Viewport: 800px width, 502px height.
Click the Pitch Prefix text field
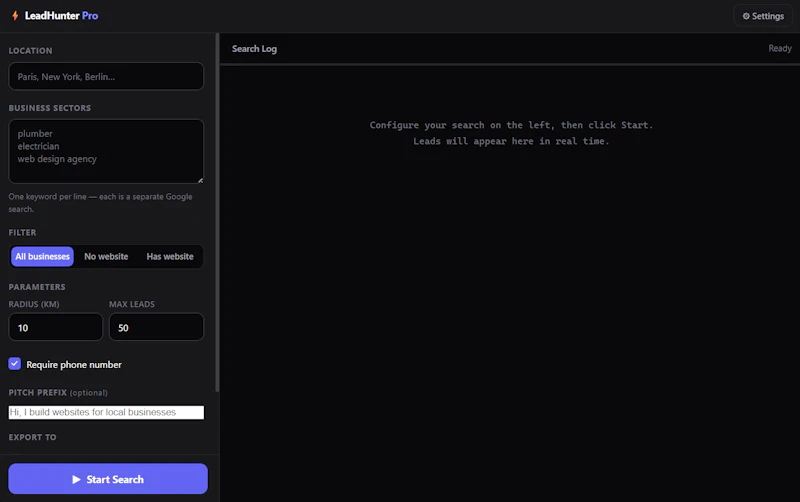click(x=106, y=412)
